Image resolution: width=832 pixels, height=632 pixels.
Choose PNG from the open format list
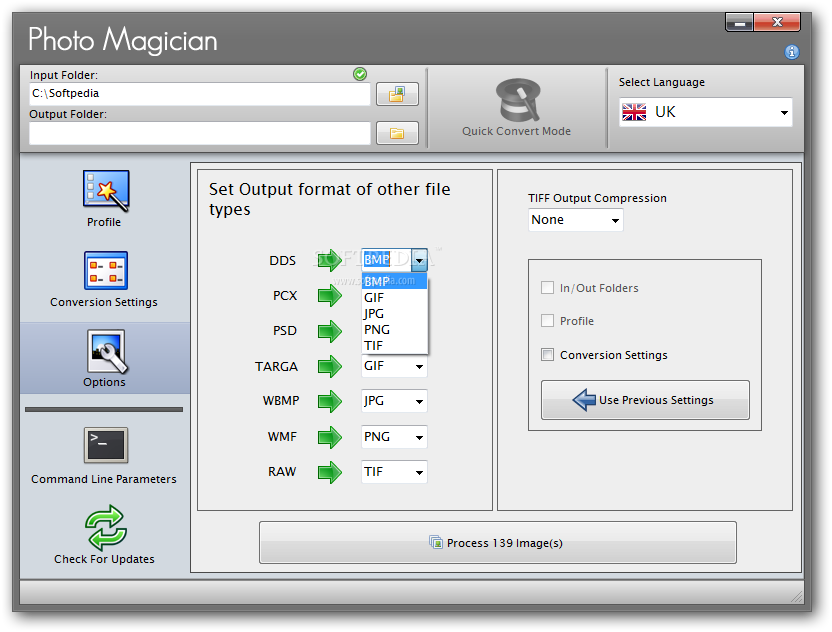coord(394,330)
